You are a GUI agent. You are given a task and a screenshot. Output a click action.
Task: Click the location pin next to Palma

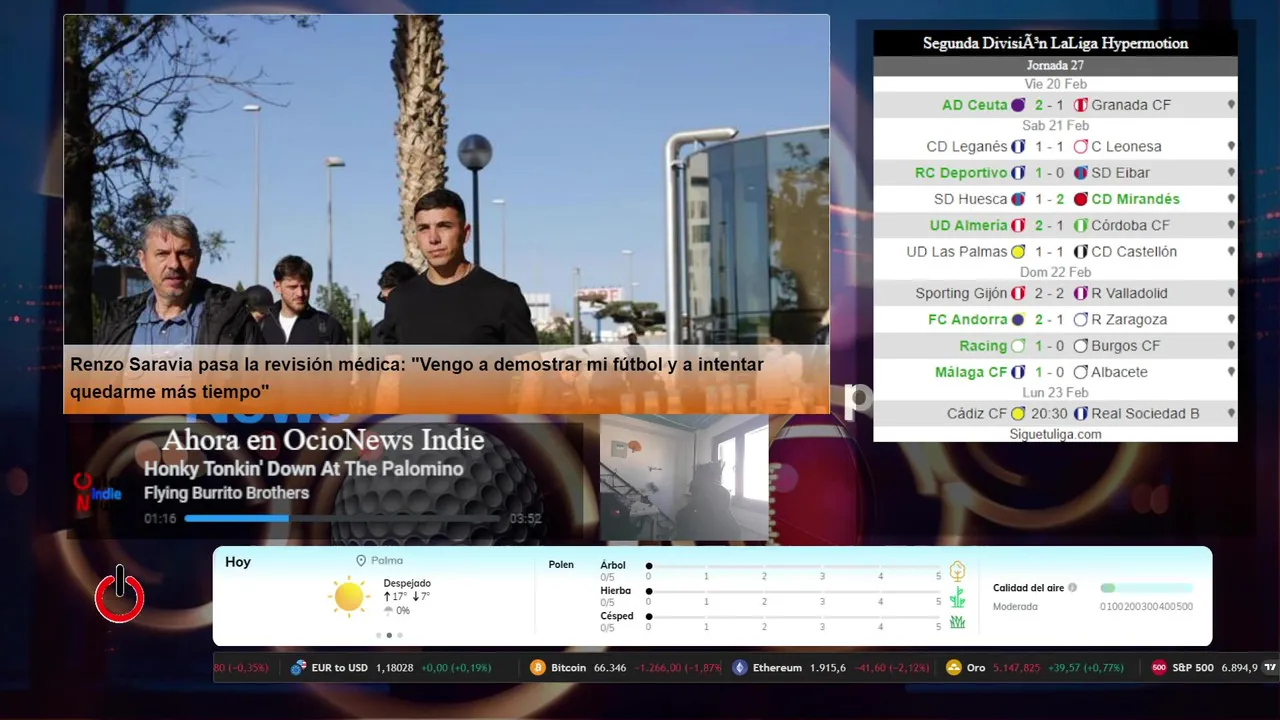tap(361, 561)
